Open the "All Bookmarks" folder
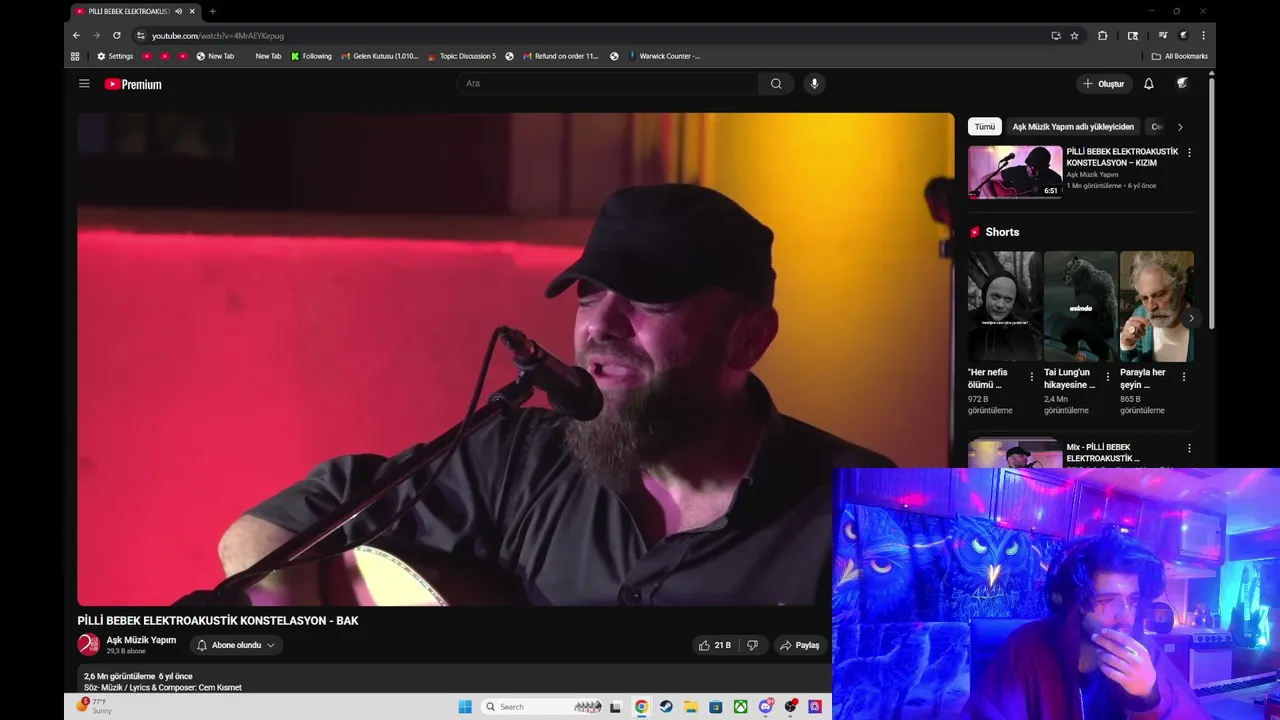Image resolution: width=1280 pixels, height=720 pixels. [x=1180, y=56]
